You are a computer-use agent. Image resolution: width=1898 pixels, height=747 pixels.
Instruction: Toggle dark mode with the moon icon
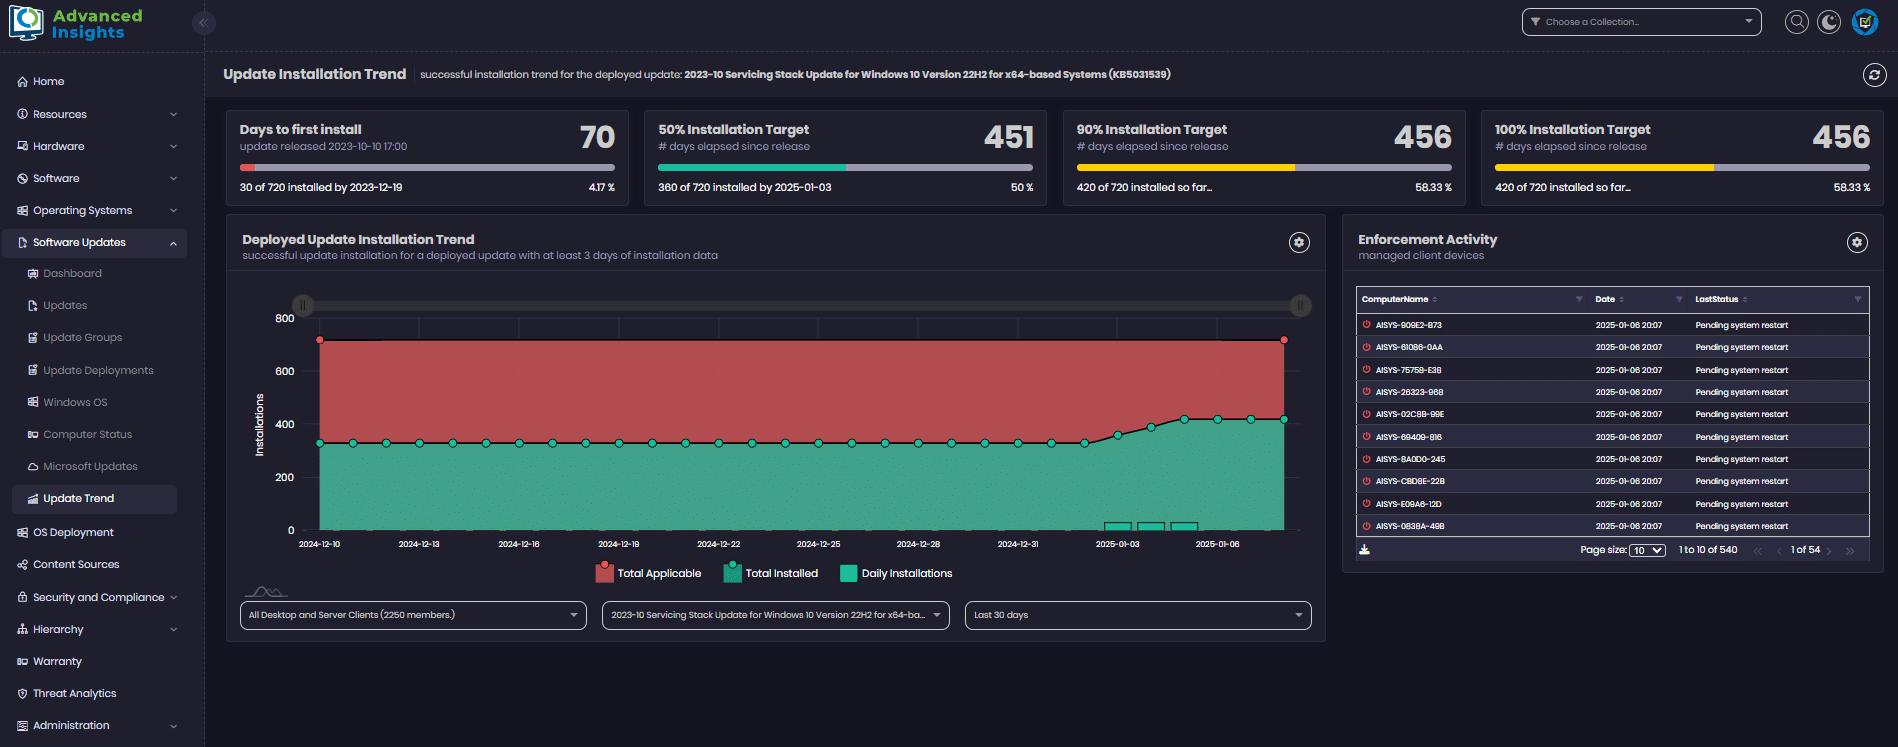click(1829, 22)
